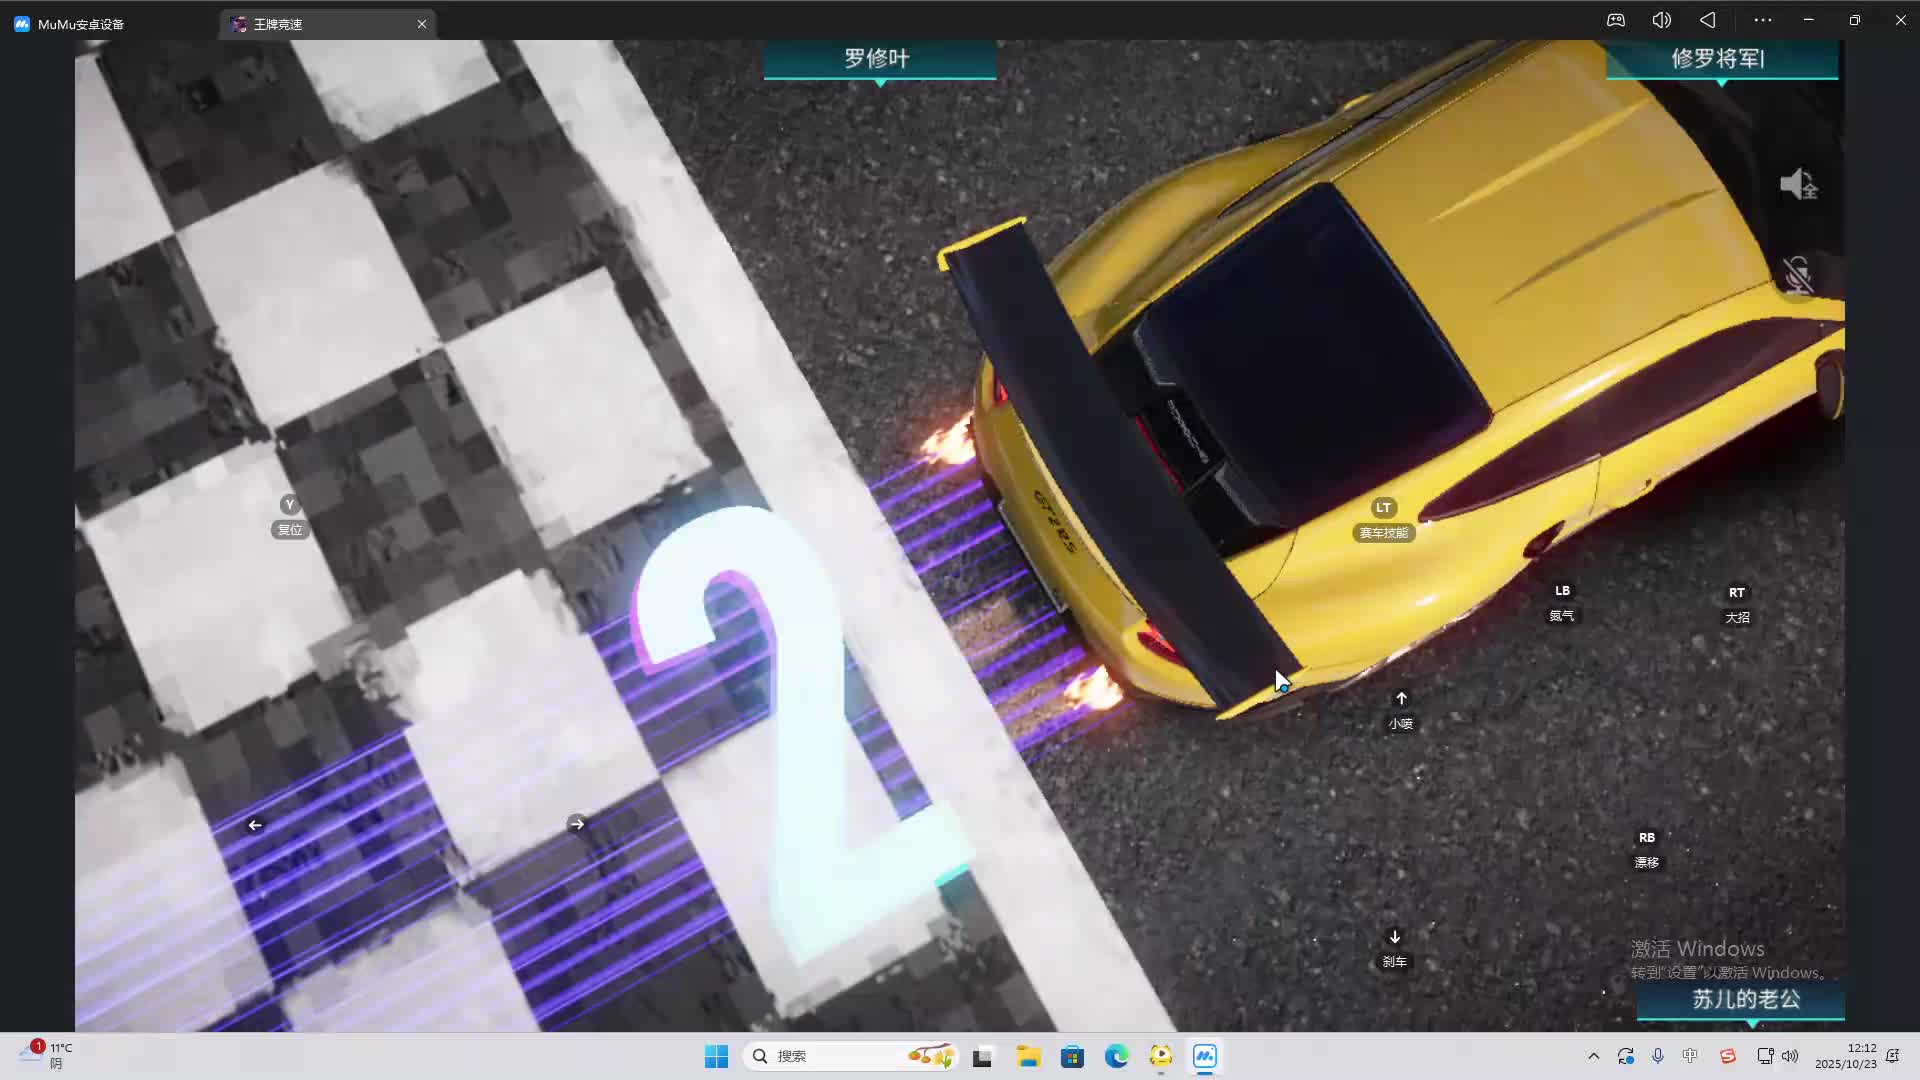This screenshot has height=1080, width=1920.
Task: Close the 王牌竞速 tab
Action: click(x=422, y=24)
